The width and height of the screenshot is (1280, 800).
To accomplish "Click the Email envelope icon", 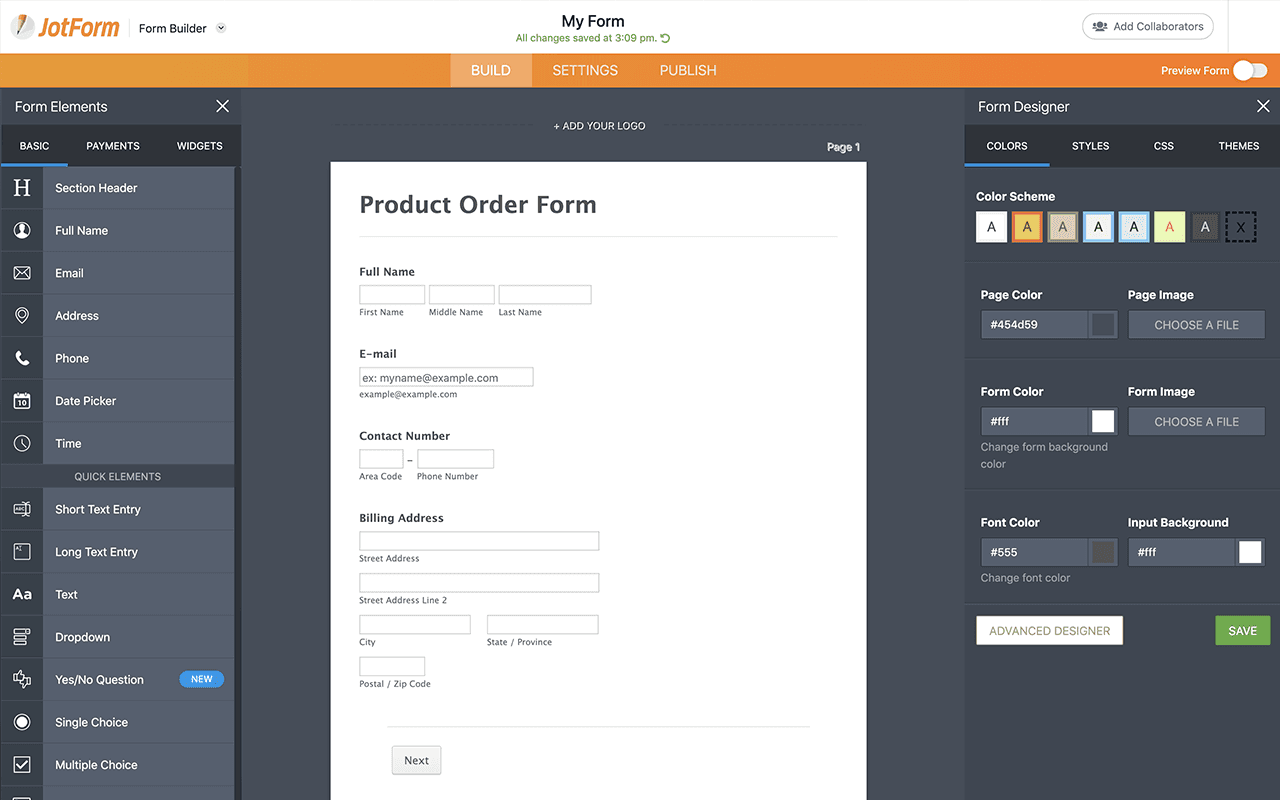I will click(x=22, y=273).
